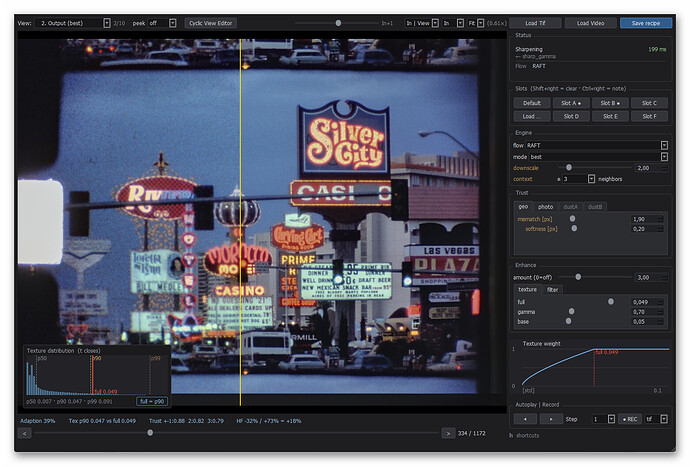Click the base value field
This screenshot has height=467, width=690.
(x=648, y=322)
